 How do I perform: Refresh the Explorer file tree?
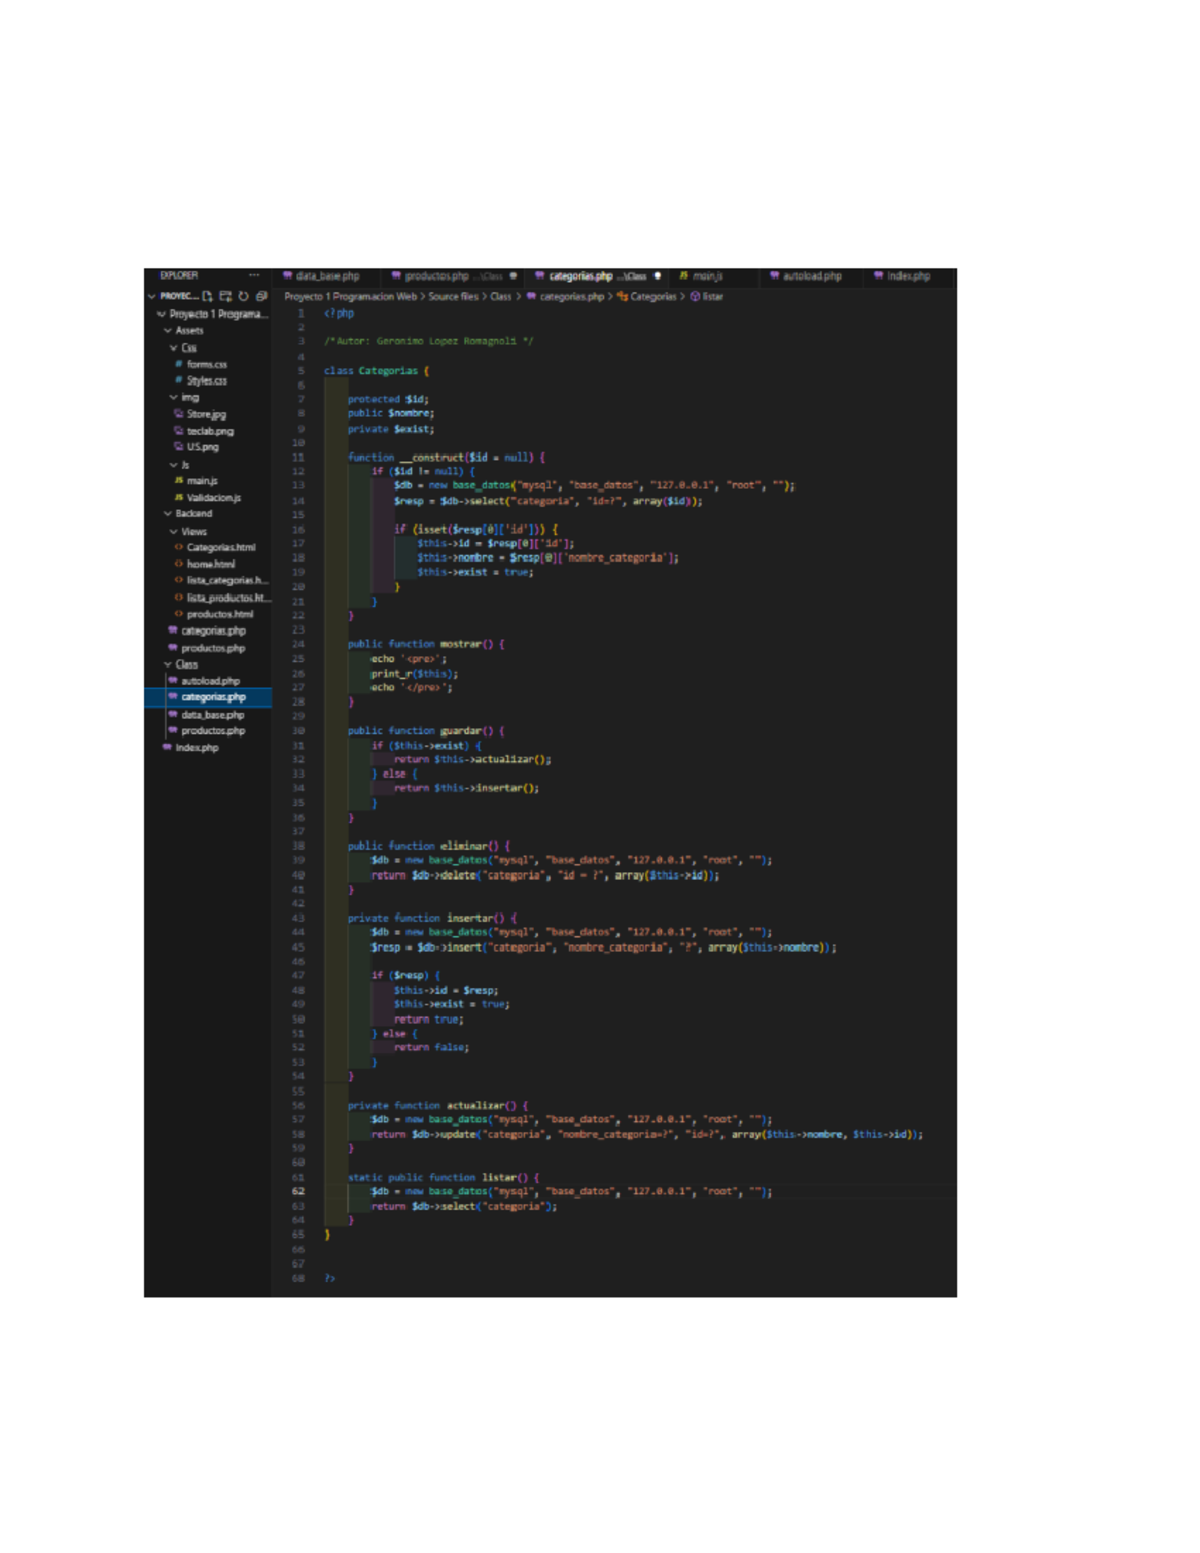pos(243,296)
